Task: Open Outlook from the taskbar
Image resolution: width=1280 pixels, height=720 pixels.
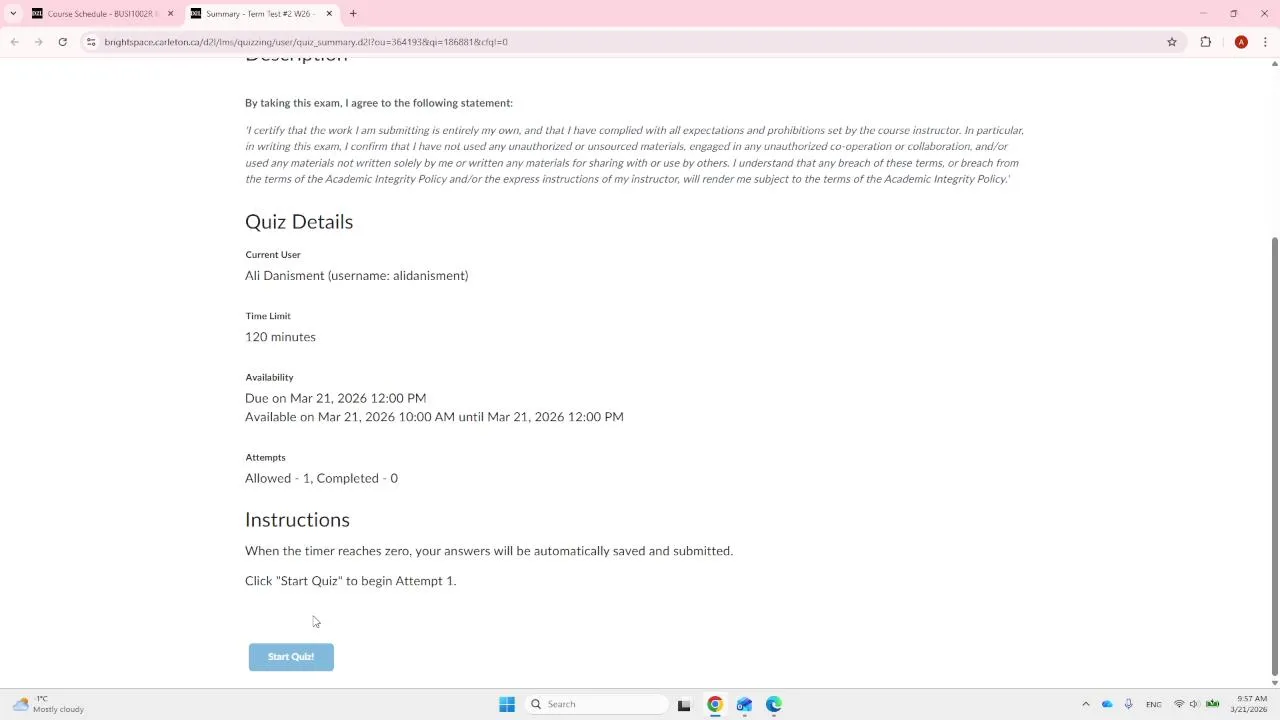Action: point(744,704)
